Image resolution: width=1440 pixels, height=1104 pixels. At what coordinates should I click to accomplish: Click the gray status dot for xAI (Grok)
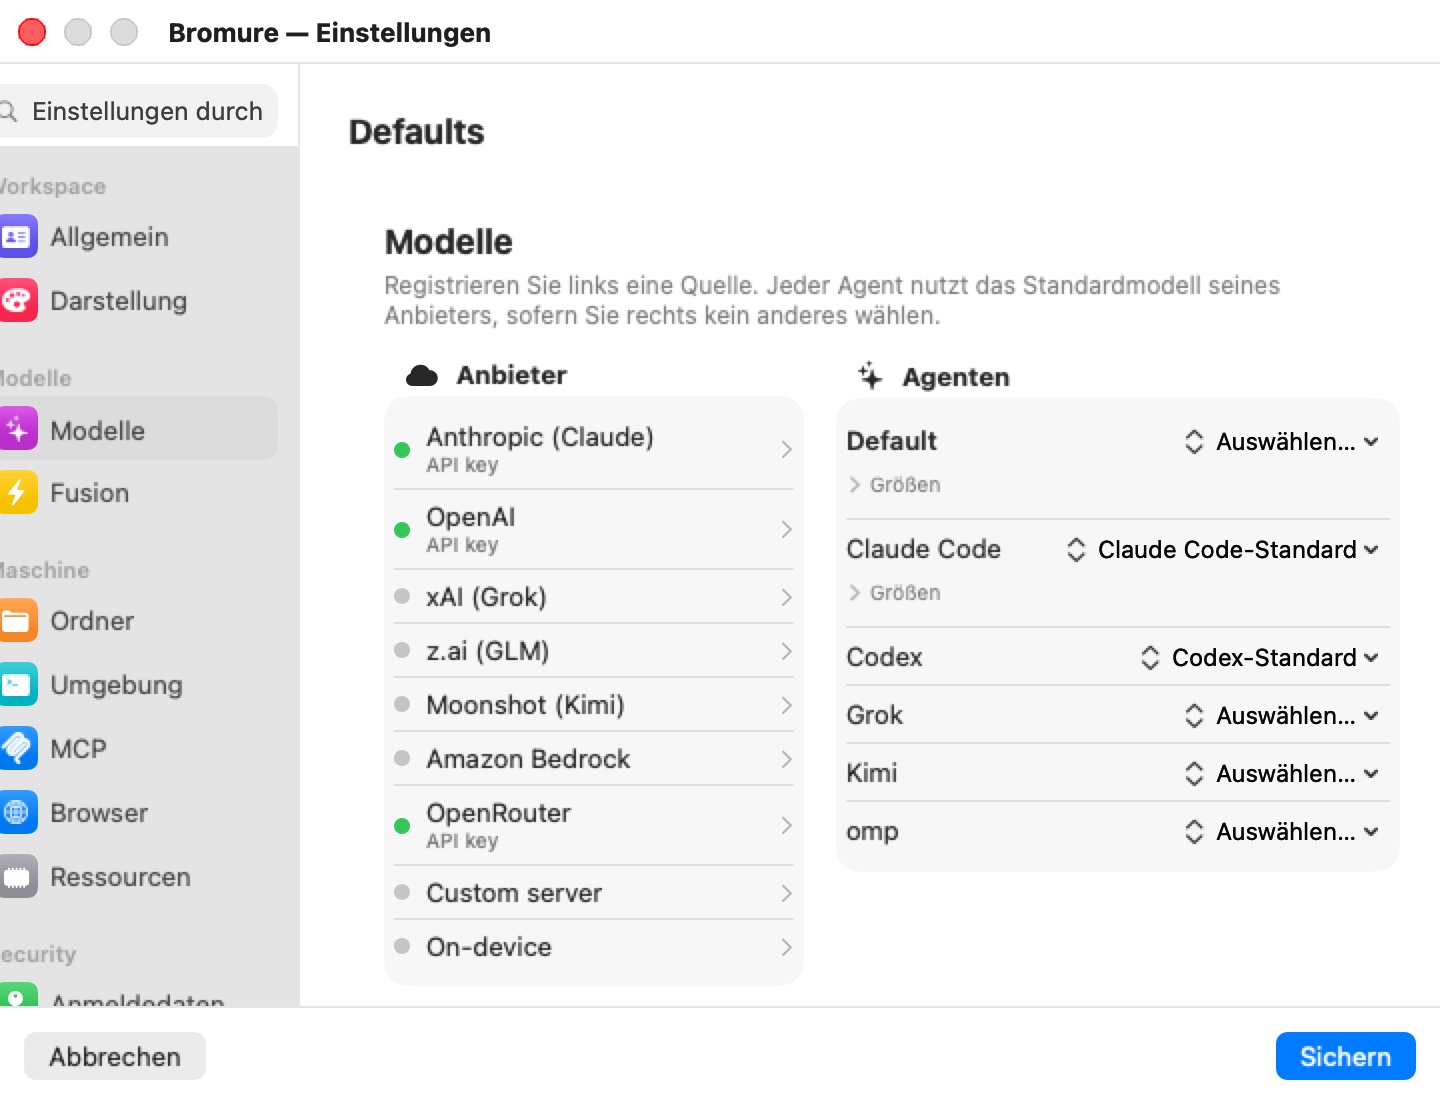click(402, 596)
